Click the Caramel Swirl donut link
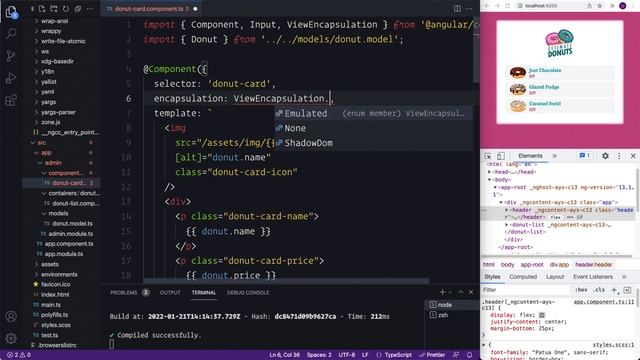The image size is (640, 360). click(x=544, y=104)
